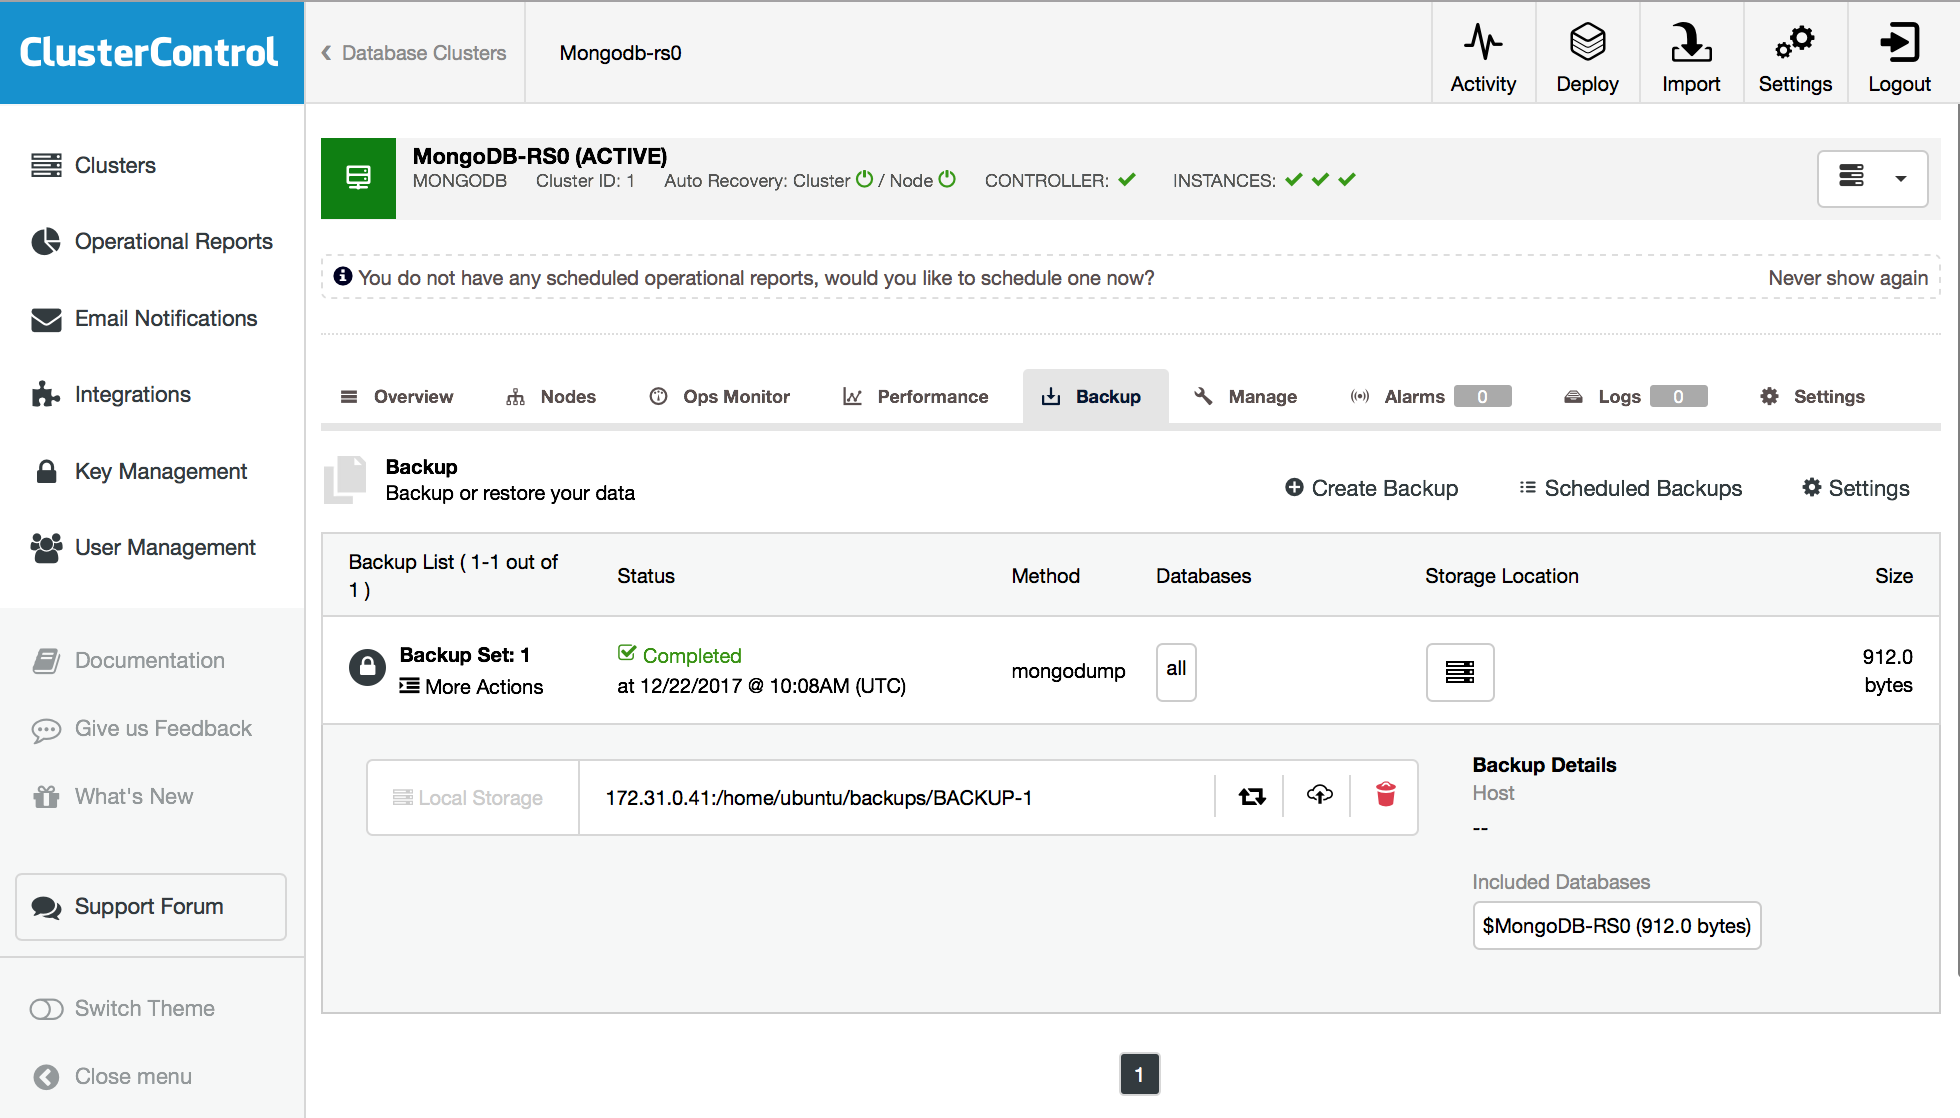Screen dimensions: 1960x1118
Task: Click the backup path 172.31.0.41:/home/ubuntu/backups/BACKUP-1
Action: coord(819,798)
